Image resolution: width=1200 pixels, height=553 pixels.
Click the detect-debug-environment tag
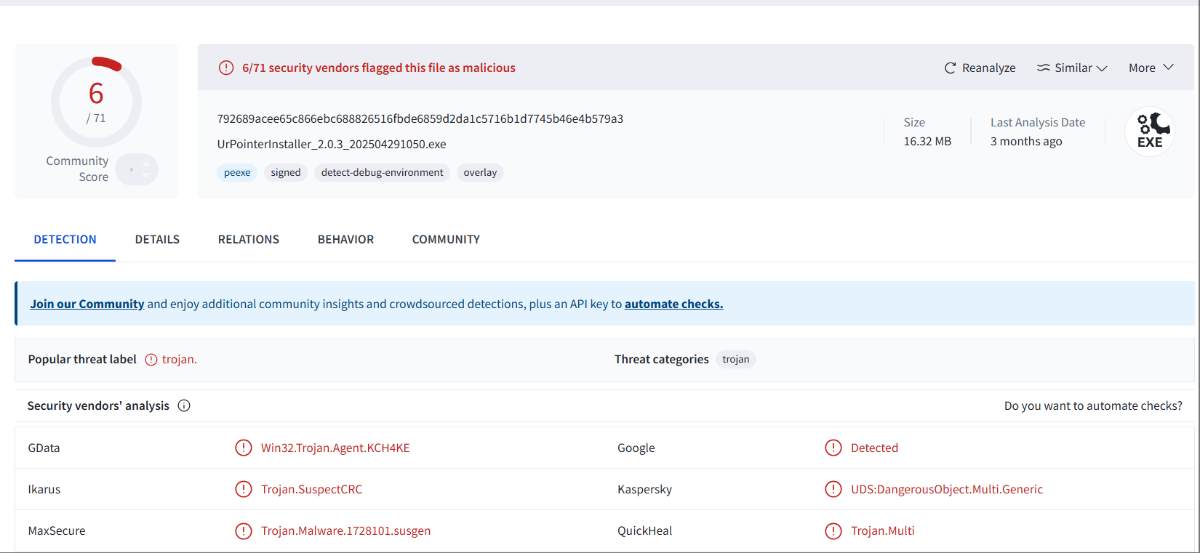pyautogui.click(x=382, y=172)
